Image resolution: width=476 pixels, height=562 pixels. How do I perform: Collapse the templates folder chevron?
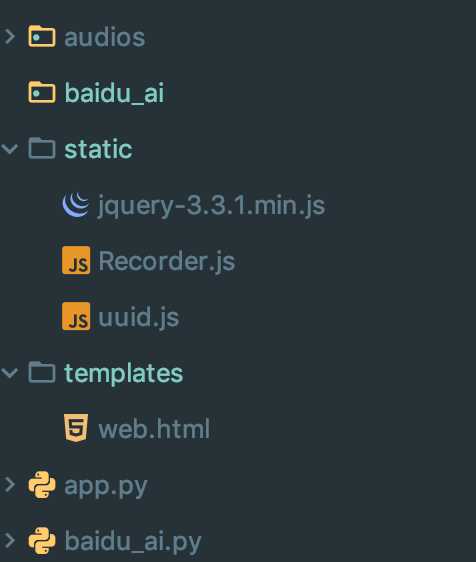9,373
